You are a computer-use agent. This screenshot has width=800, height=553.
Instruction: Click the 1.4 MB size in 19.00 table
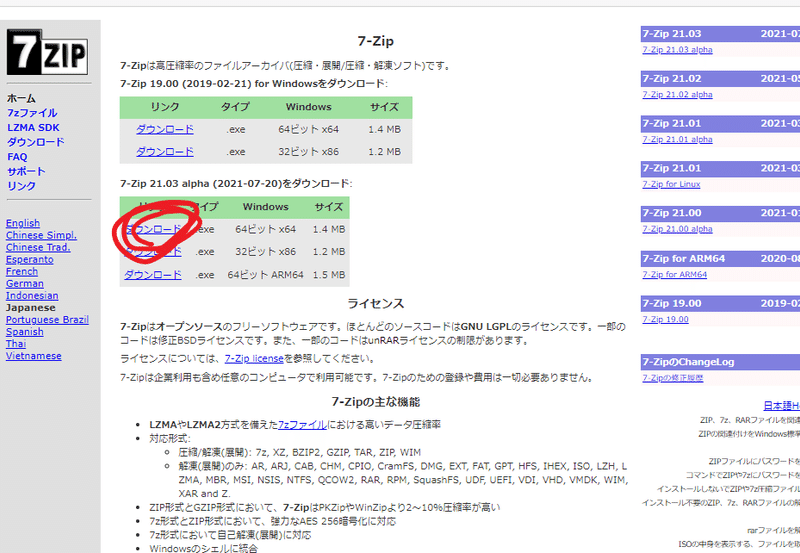coord(385,130)
